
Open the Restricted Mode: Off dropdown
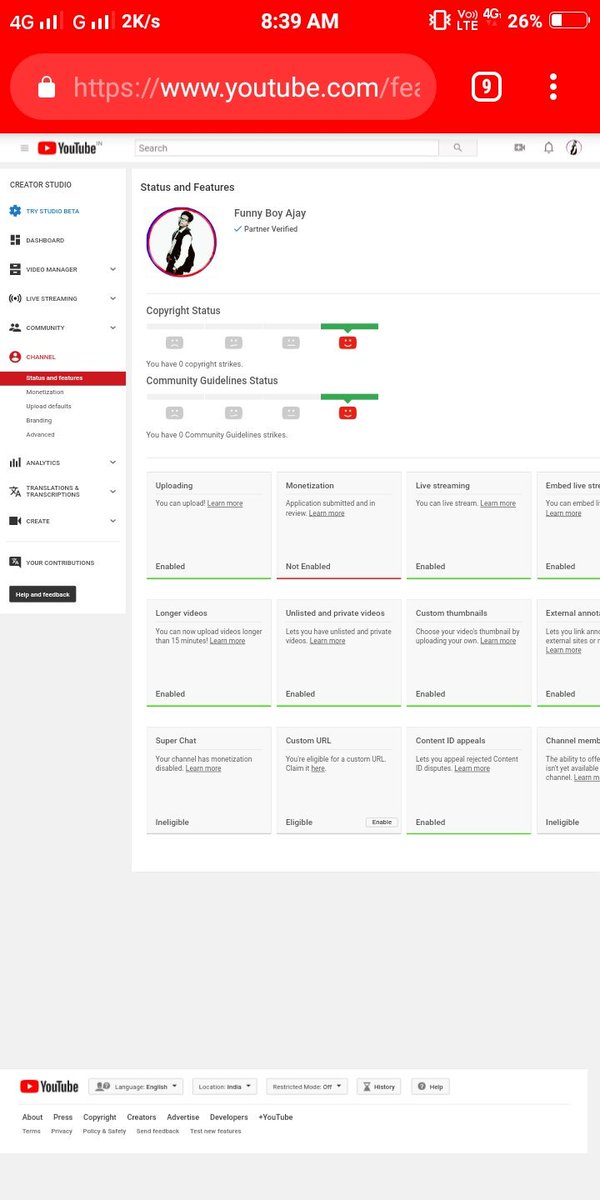[307, 1086]
